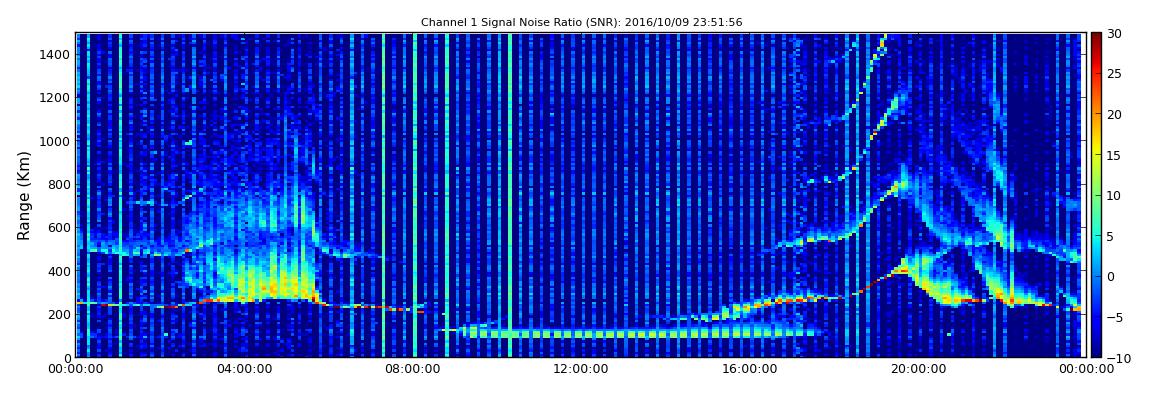This screenshot has height=407, width=1150.
Task: Click the 'Range (Km)' y-axis label
Action: pyautogui.click(x=24, y=195)
